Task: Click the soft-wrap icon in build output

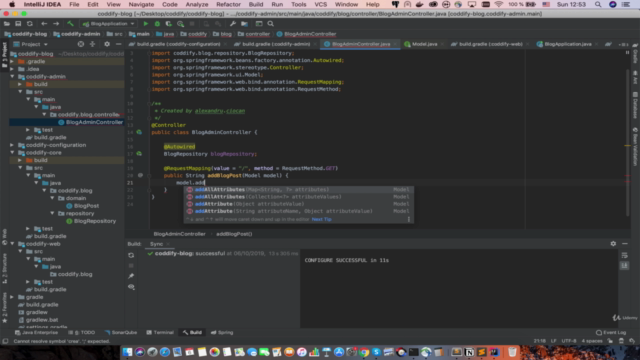Action: [x=624, y=255]
